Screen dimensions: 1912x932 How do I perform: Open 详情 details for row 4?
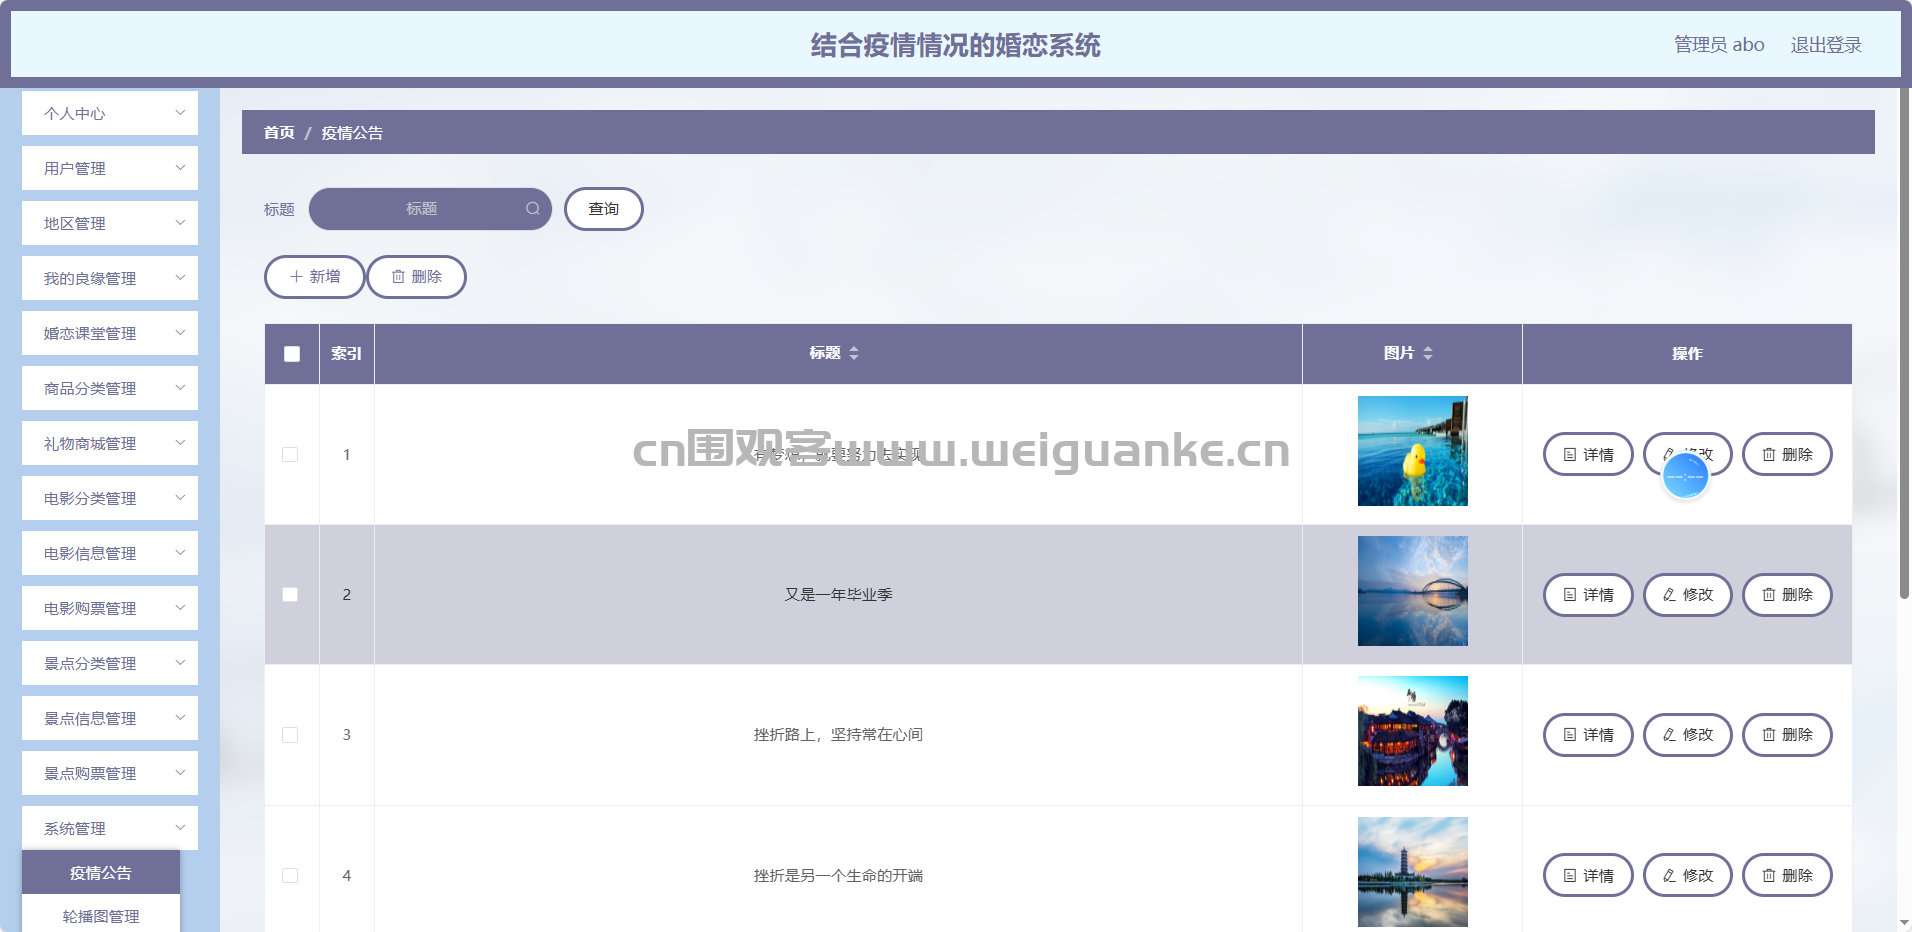pos(1587,876)
